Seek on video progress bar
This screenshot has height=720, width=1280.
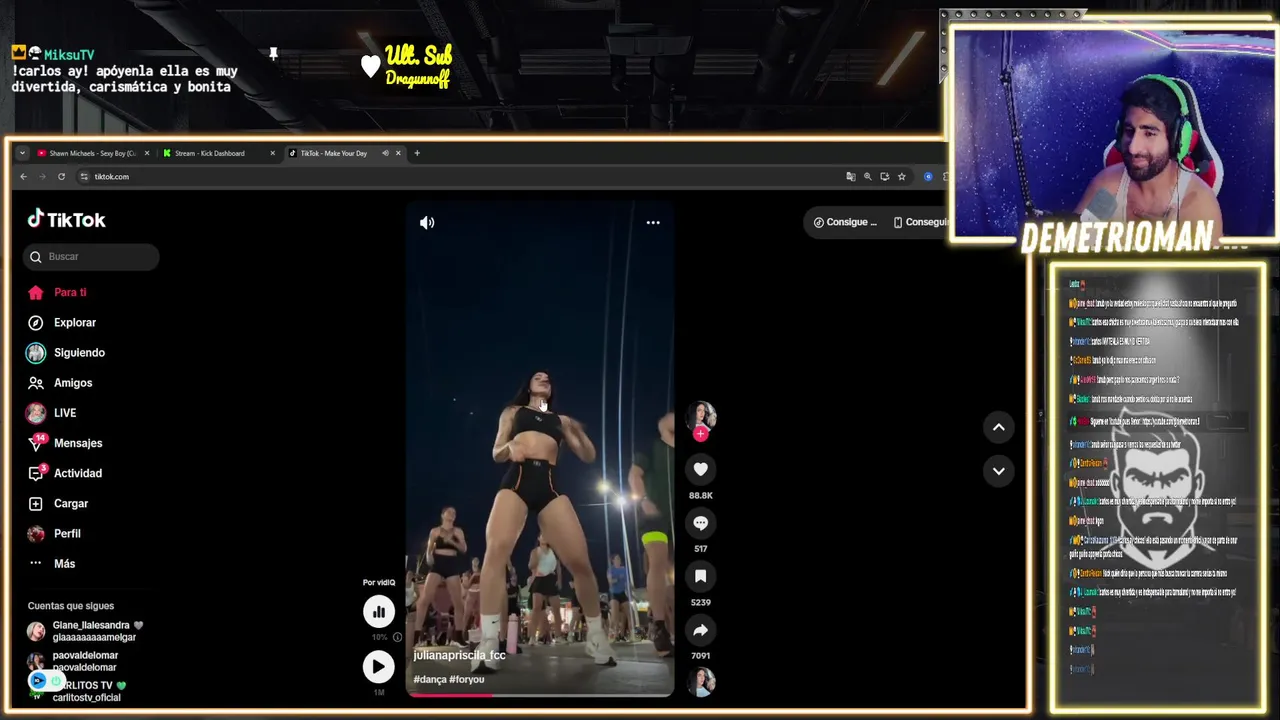(x=539, y=694)
